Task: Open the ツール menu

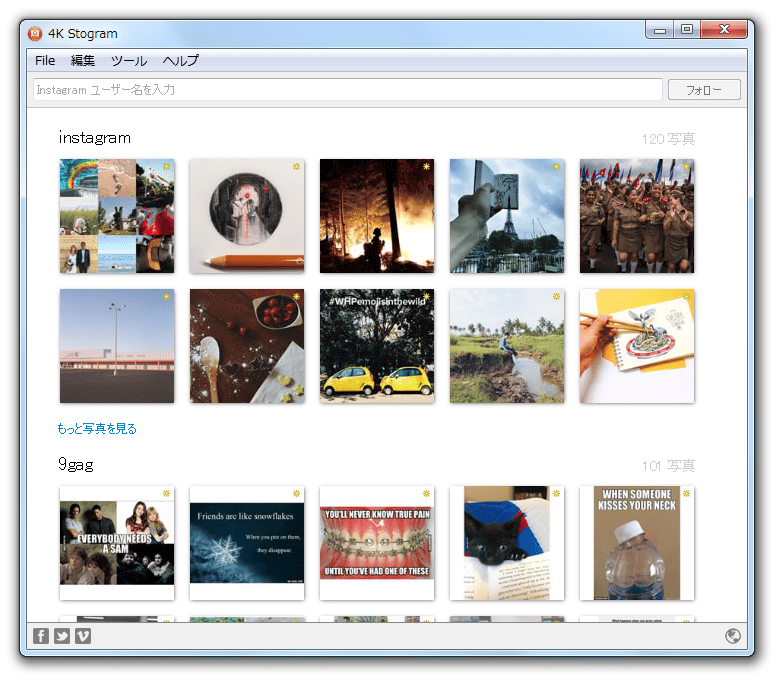Action: pos(129,60)
